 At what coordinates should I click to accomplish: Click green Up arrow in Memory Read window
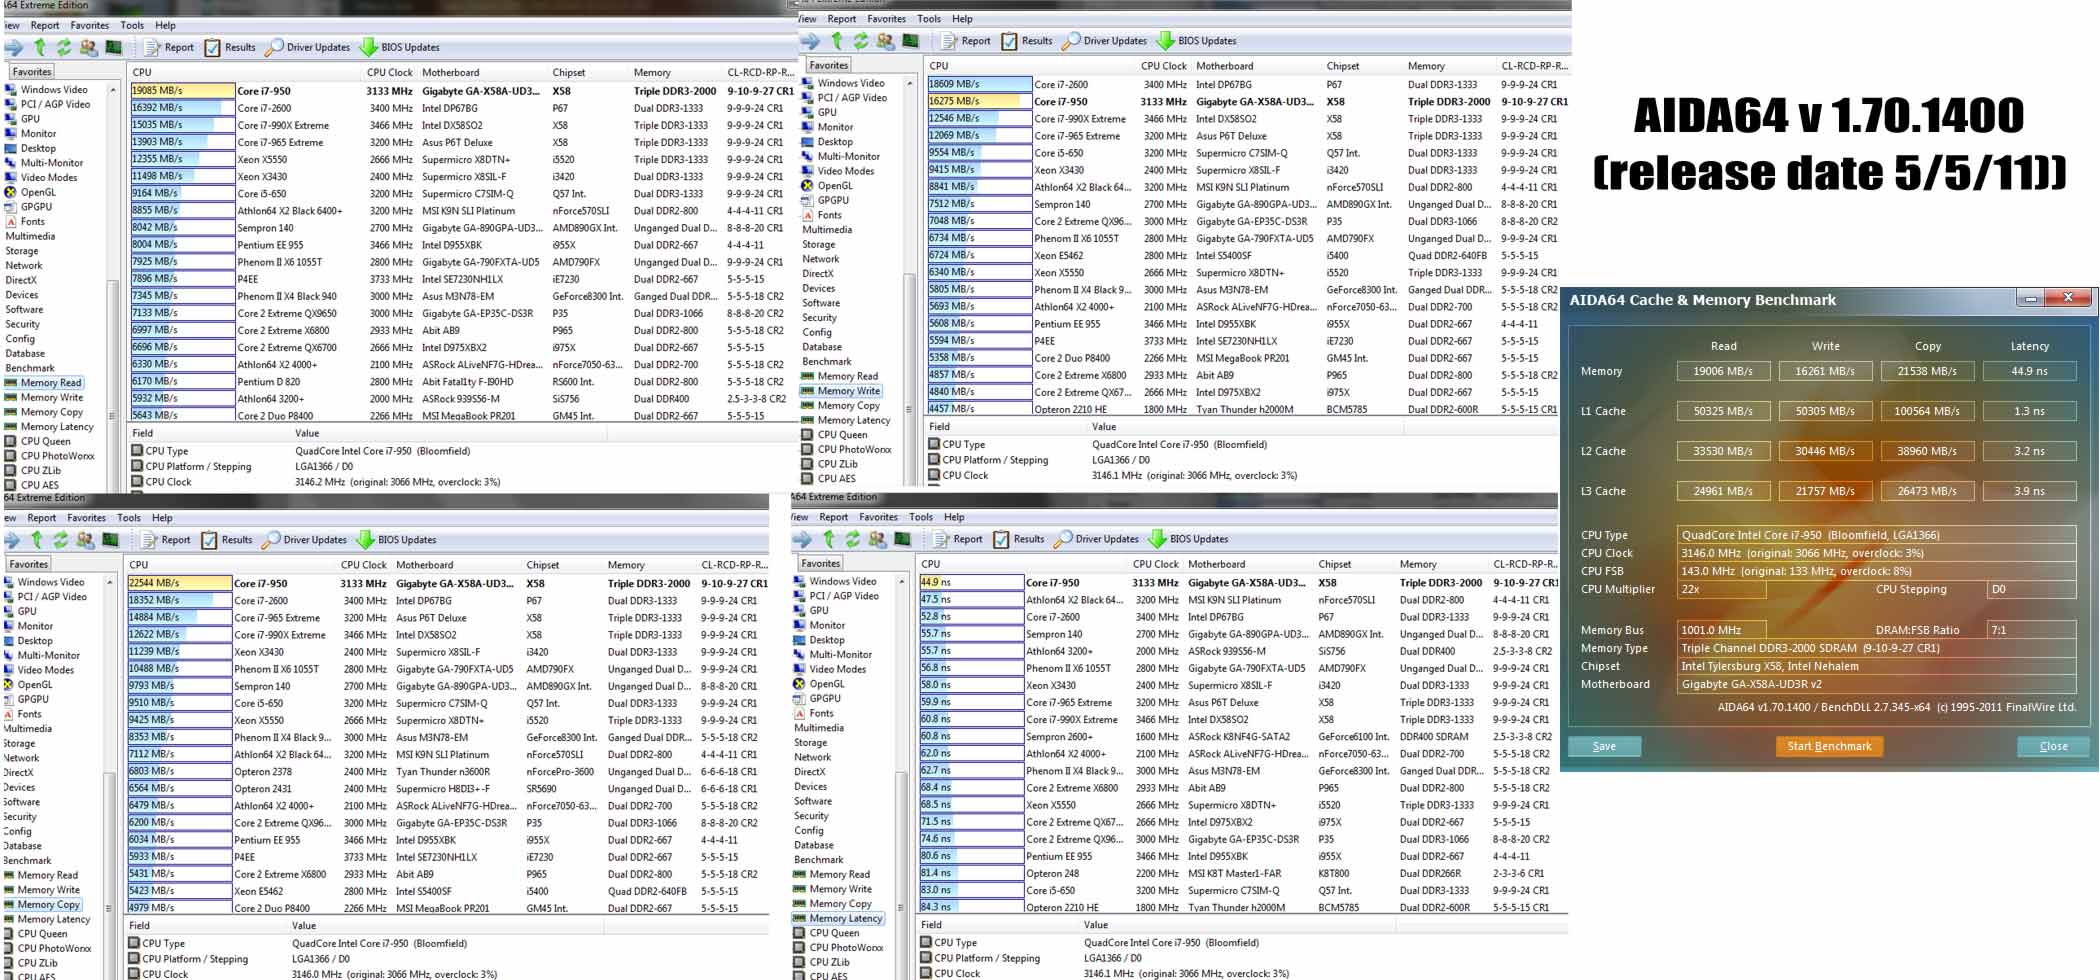click(40, 47)
